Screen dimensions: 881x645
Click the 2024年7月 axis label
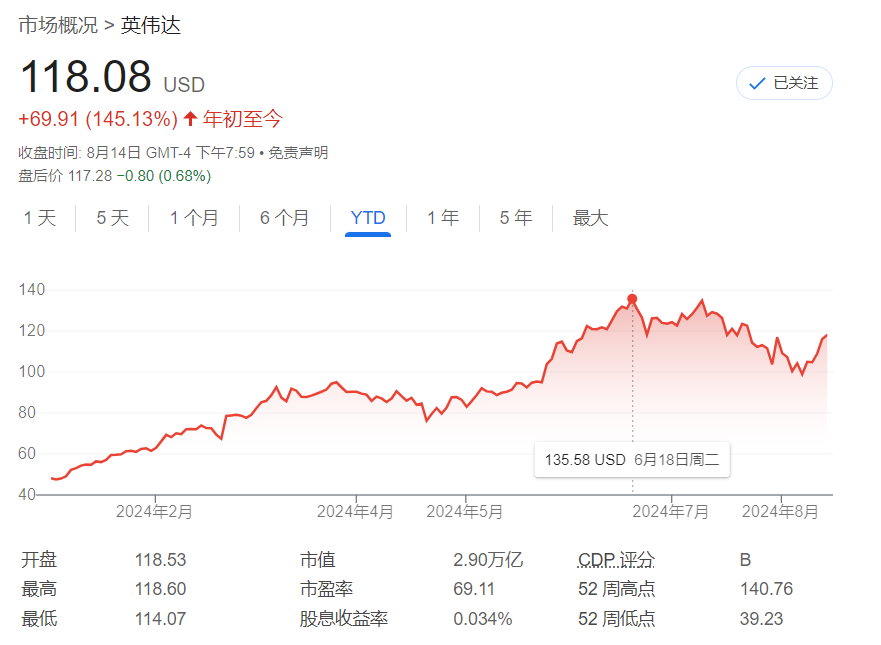(670, 512)
